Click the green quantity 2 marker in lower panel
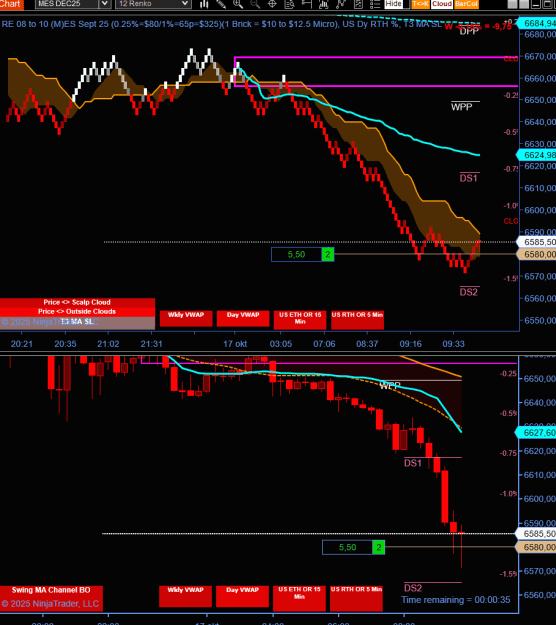This screenshot has height=625, width=556. point(379,547)
